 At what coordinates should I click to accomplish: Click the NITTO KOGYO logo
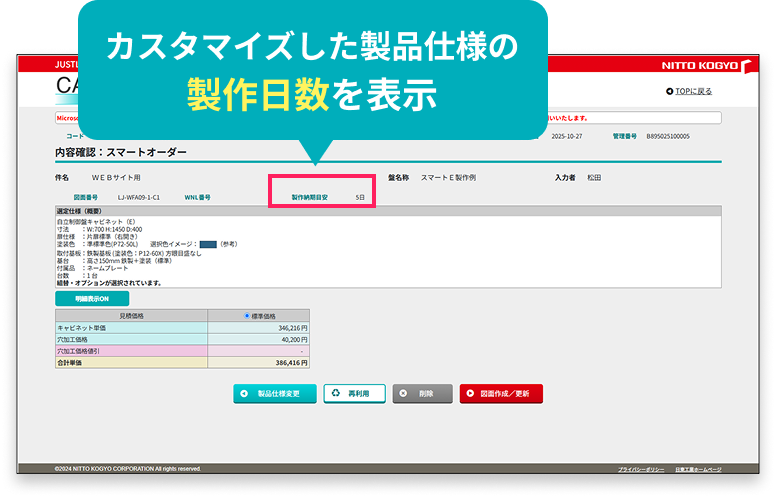click(707, 65)
